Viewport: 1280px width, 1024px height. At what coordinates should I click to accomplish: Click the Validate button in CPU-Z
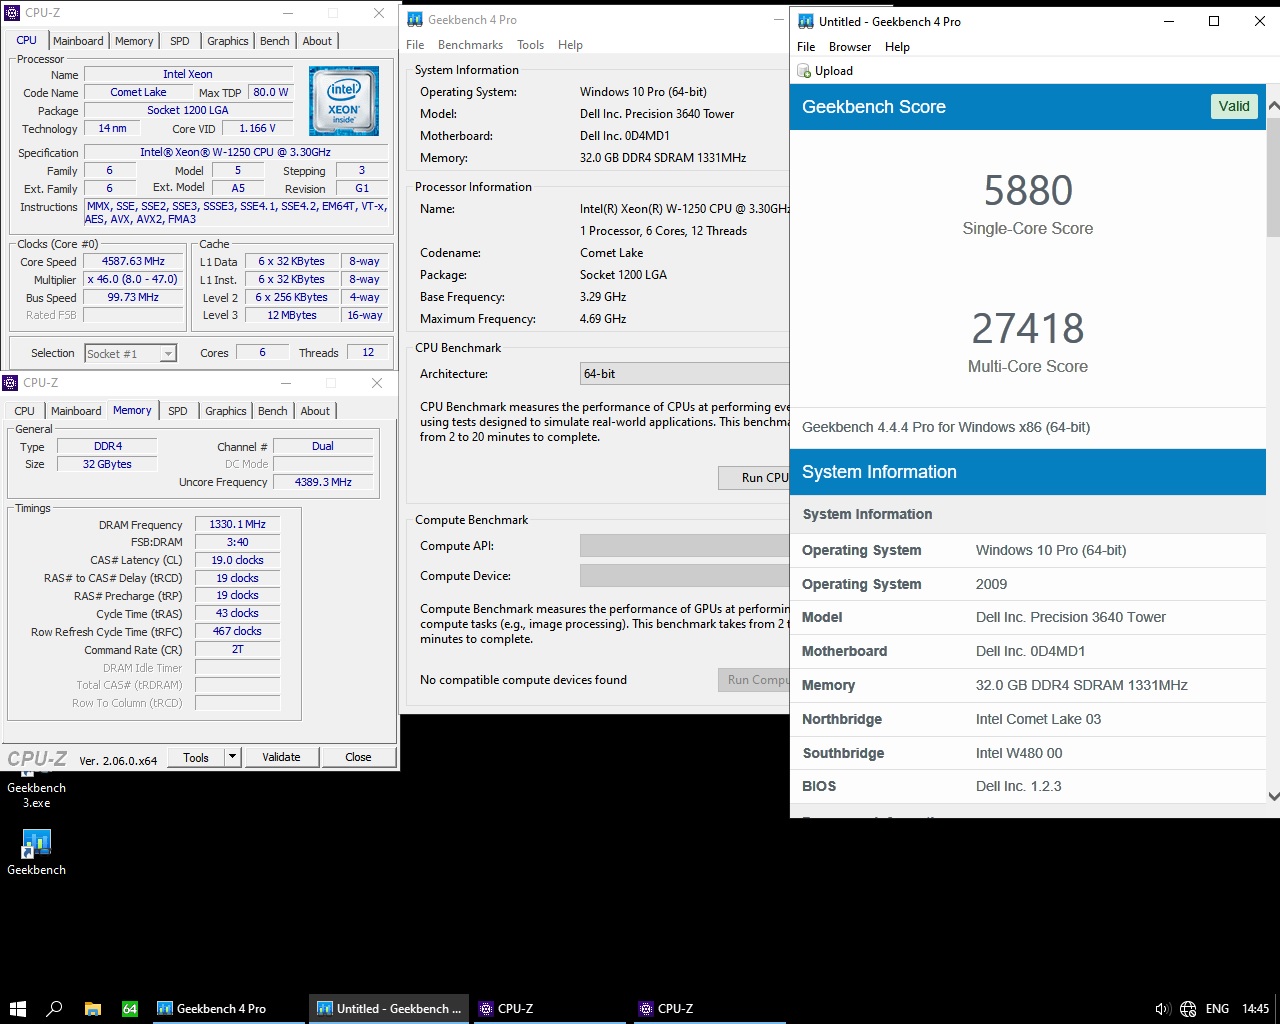click(x=281, y=757)
